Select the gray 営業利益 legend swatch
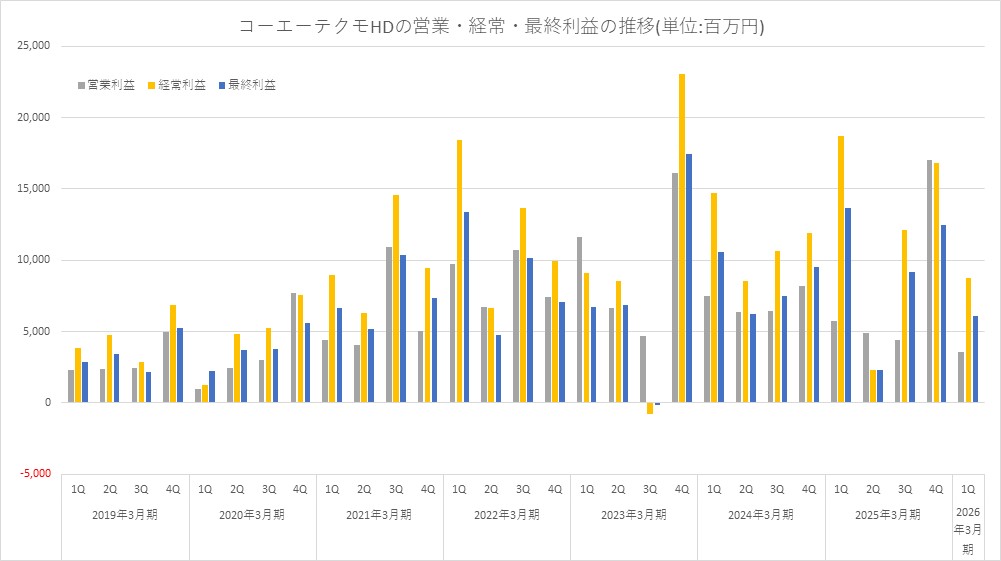1001x561 pixels. click(x=81, y=86)
